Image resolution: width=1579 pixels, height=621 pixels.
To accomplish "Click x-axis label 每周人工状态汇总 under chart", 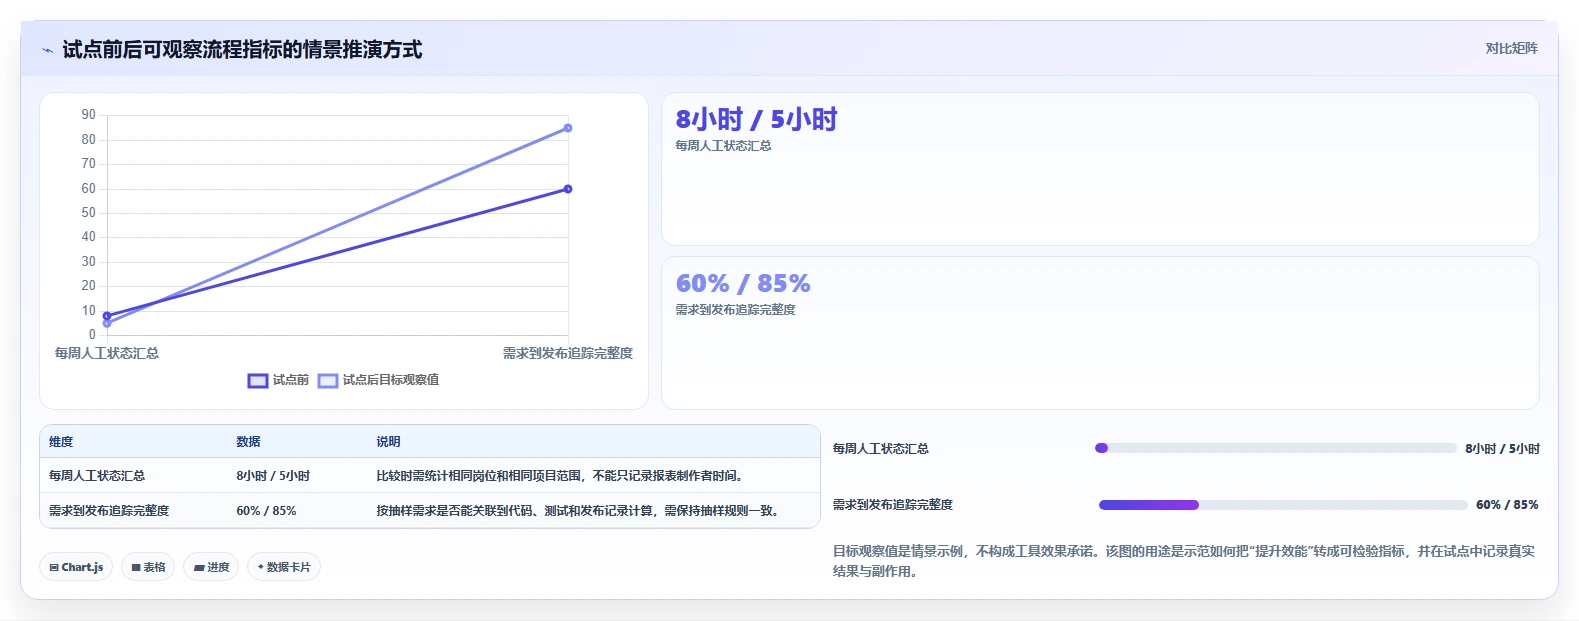I will pos(107,353).
